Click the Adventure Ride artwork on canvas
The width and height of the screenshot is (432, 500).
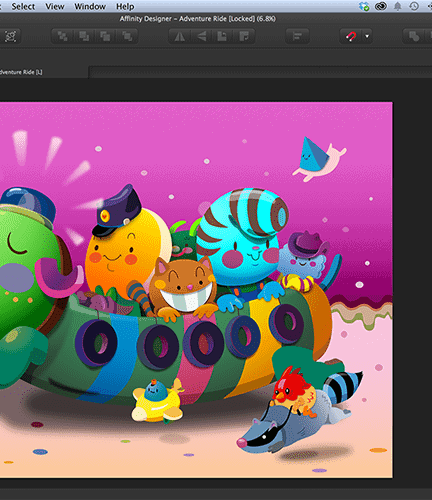coord(196,290)
